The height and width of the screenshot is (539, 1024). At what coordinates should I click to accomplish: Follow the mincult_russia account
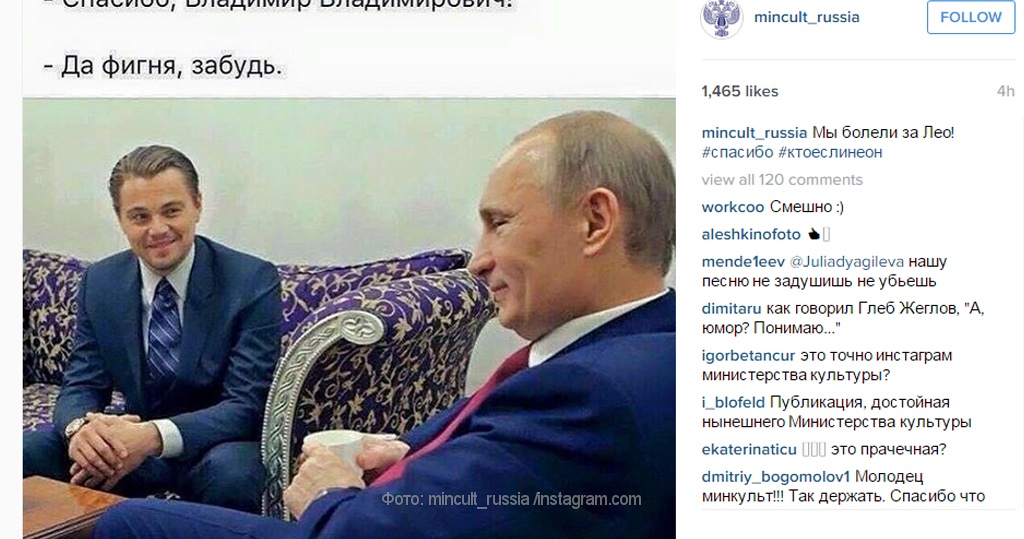[970, 18]
